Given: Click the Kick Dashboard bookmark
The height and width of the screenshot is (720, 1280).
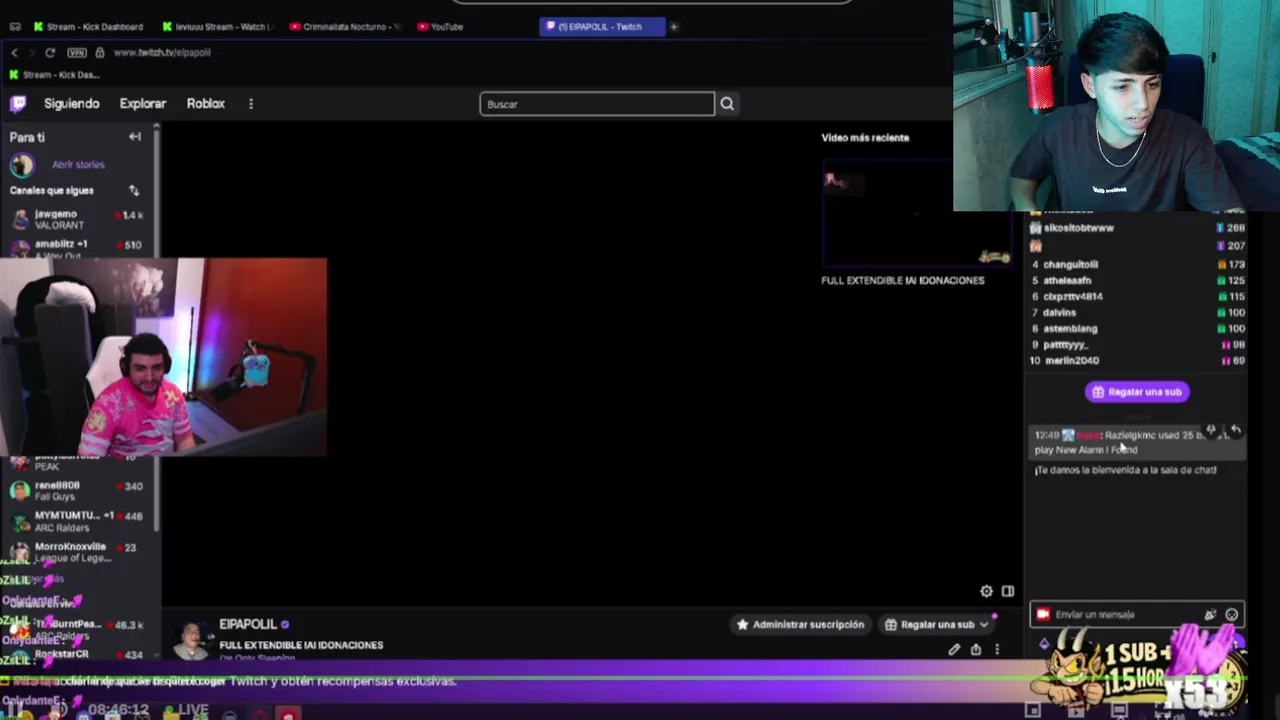Looking at the screenshot, I should tap(54, 75).
